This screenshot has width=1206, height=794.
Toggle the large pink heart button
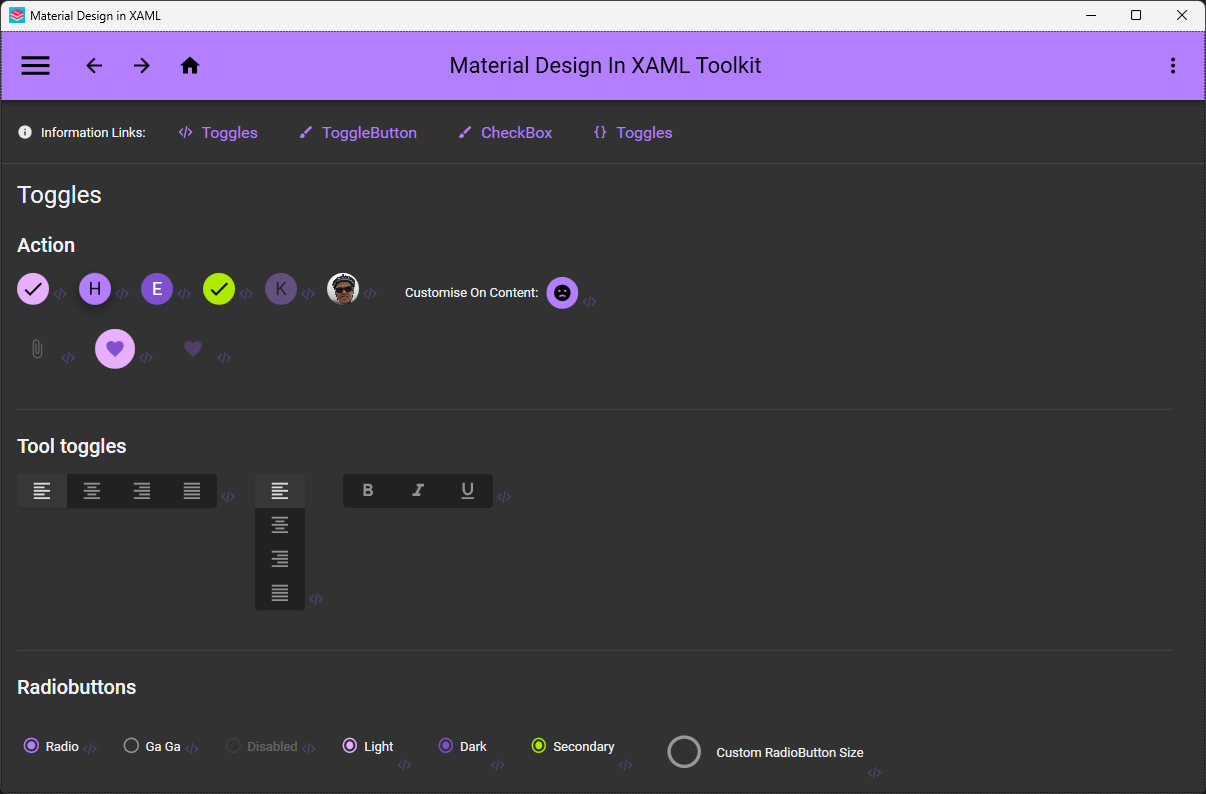[115, 348]
